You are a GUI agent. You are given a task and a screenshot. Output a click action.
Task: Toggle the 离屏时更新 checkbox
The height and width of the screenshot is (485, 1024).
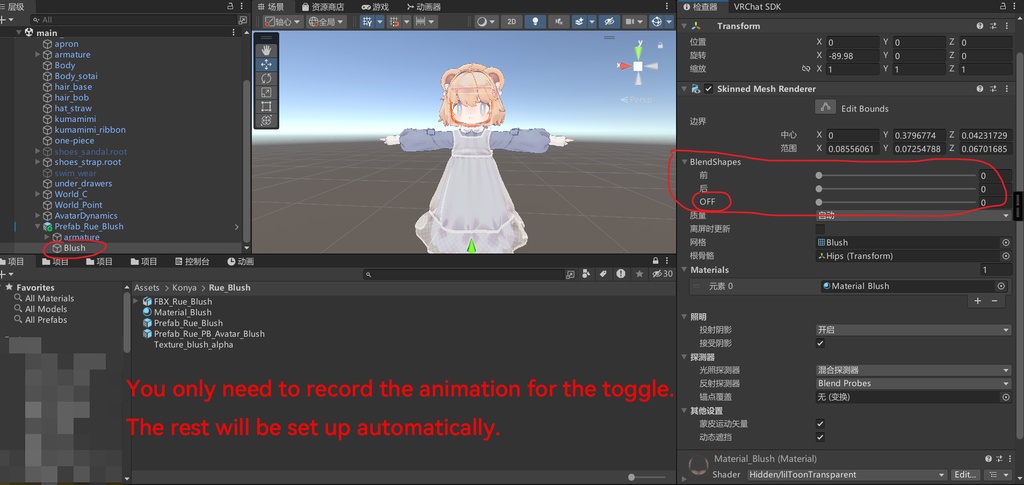point(820,229)
